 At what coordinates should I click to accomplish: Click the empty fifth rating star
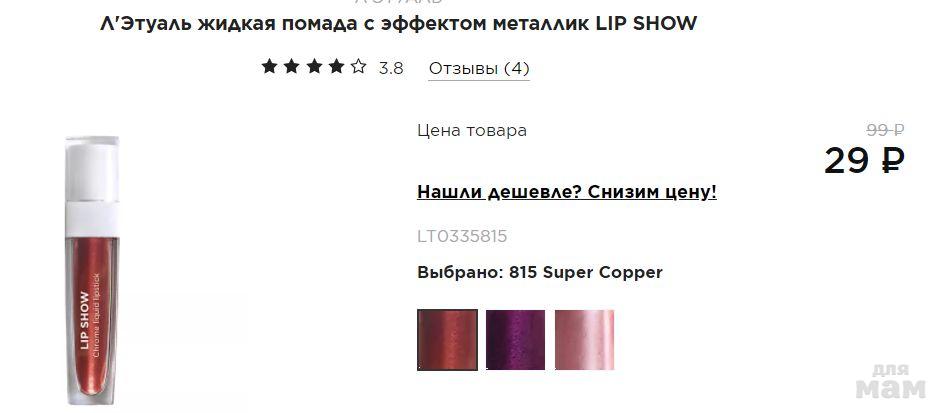point(359,67)
